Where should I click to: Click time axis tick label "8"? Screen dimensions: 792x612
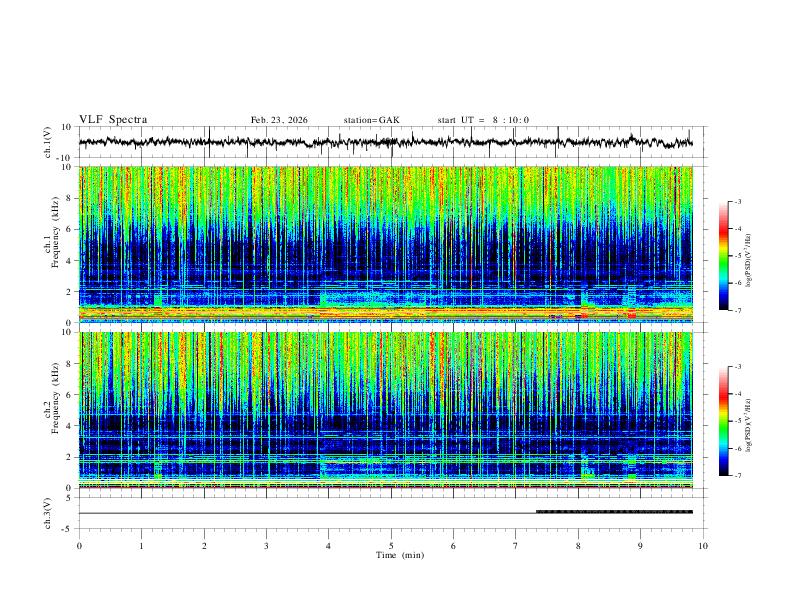pyautogui.click(x=578, y=546)
